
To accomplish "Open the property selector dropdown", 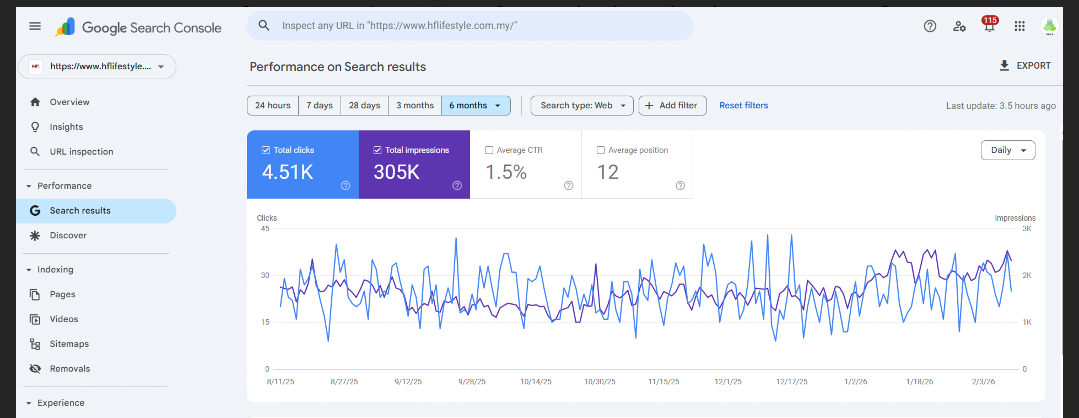I will point(97,66).
